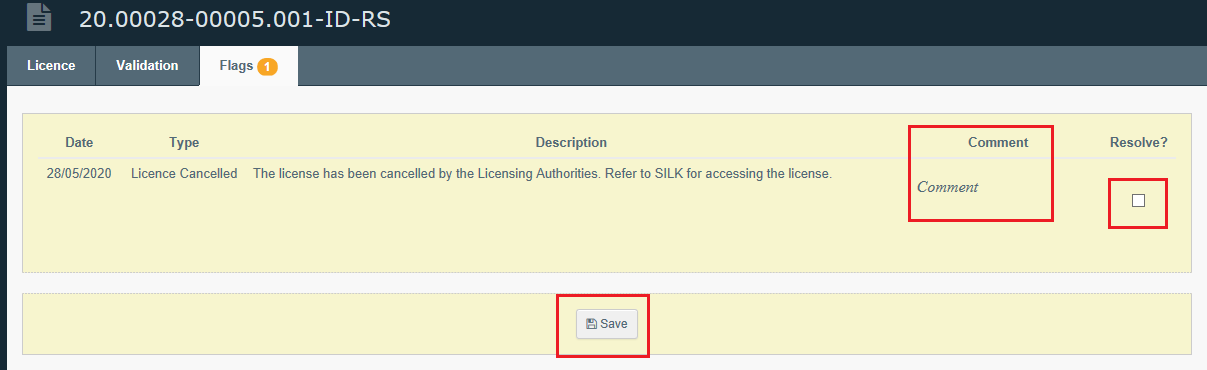Click the Description column header
This screenshot has width=1207, height=370.
coord(571,143)
